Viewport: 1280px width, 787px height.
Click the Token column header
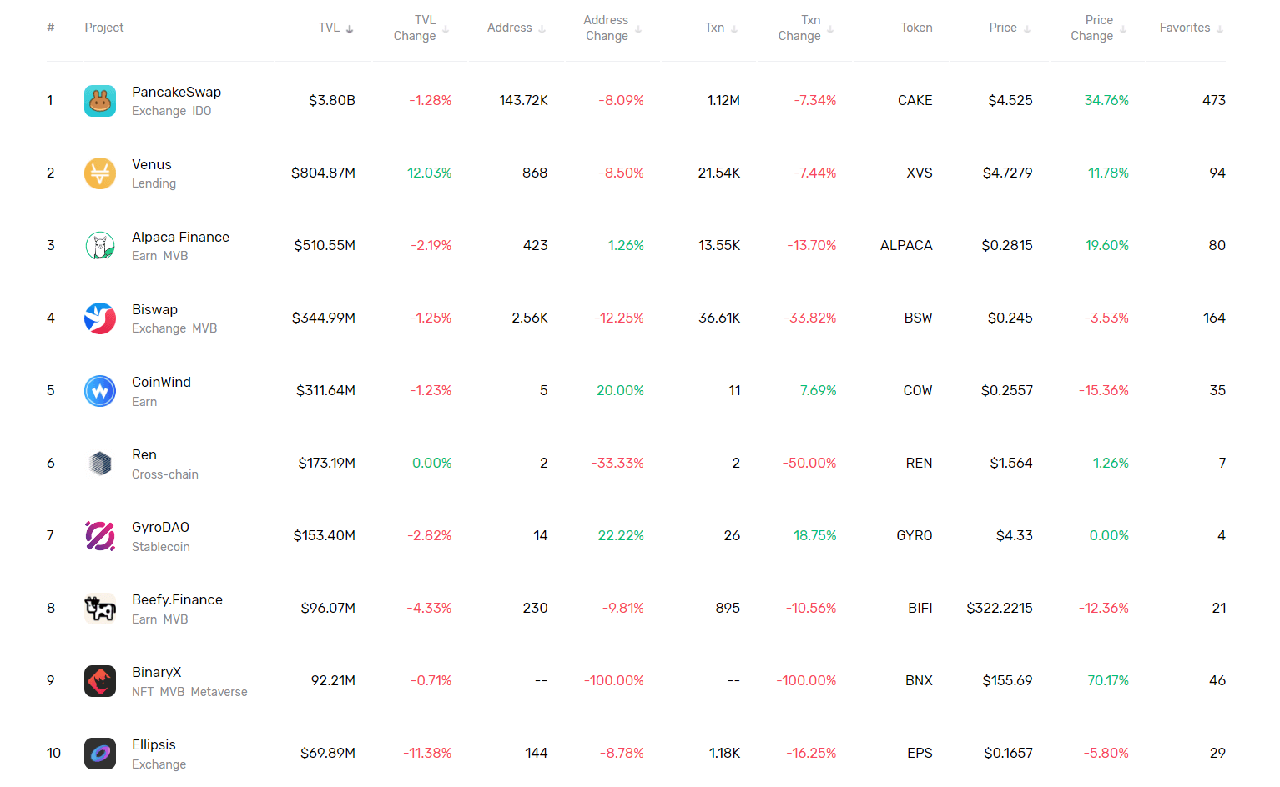tap(915, 28)
